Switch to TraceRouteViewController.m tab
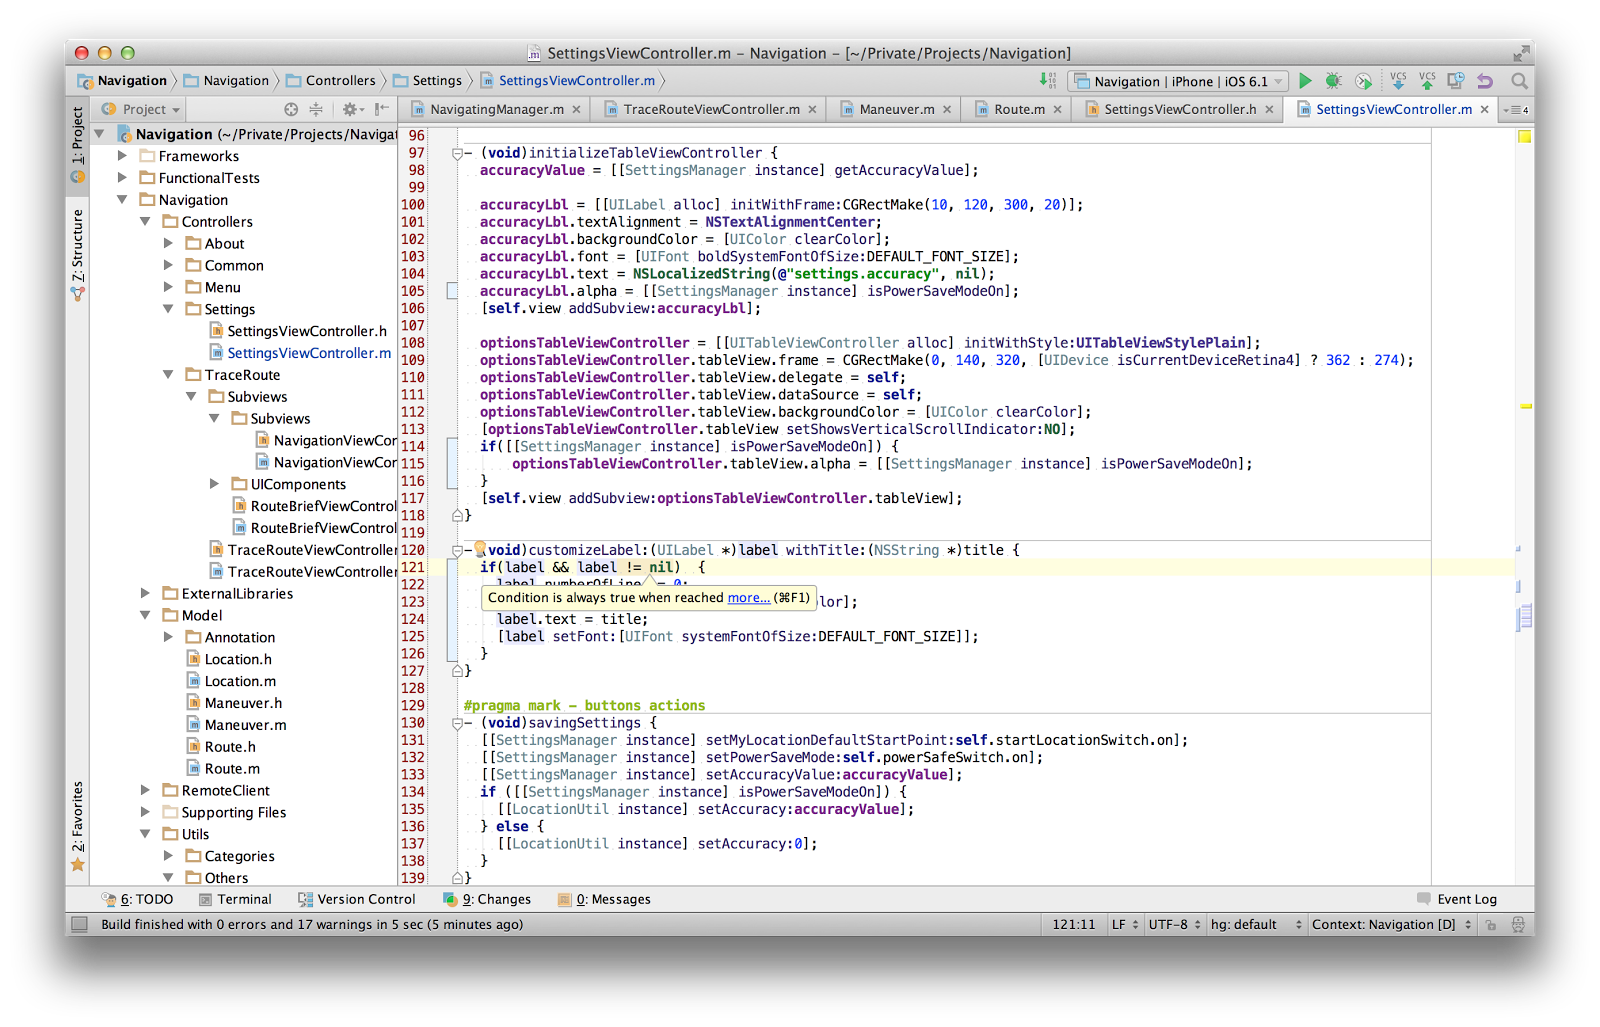 click(x=711, y=109)
